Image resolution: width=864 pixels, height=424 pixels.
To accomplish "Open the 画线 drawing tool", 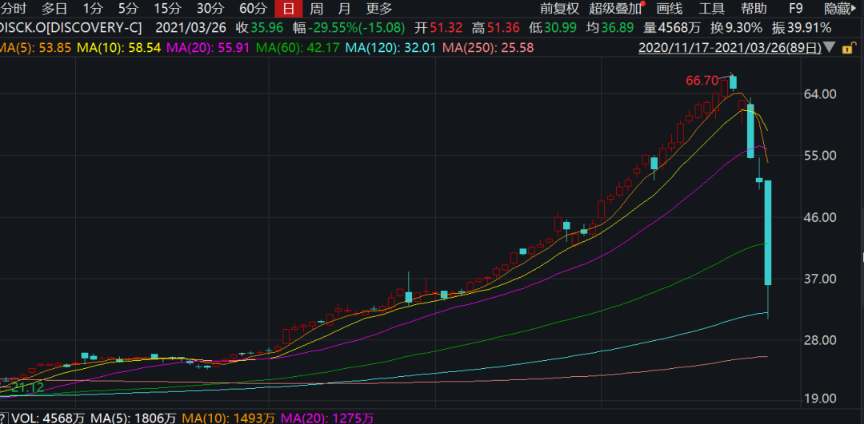I will tap(669, 8).
